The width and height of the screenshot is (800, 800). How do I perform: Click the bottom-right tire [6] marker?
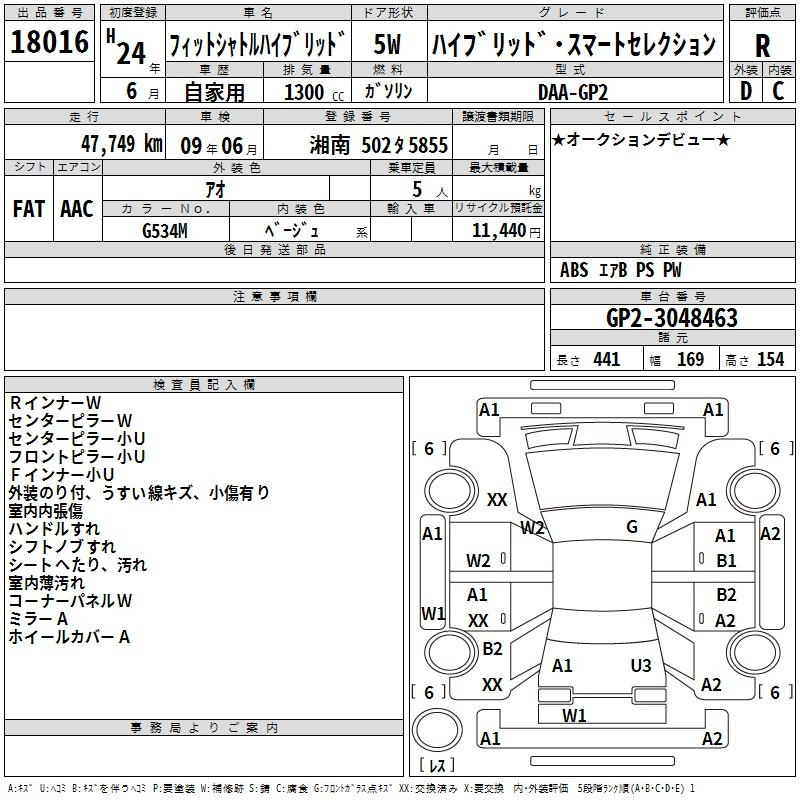774,692
